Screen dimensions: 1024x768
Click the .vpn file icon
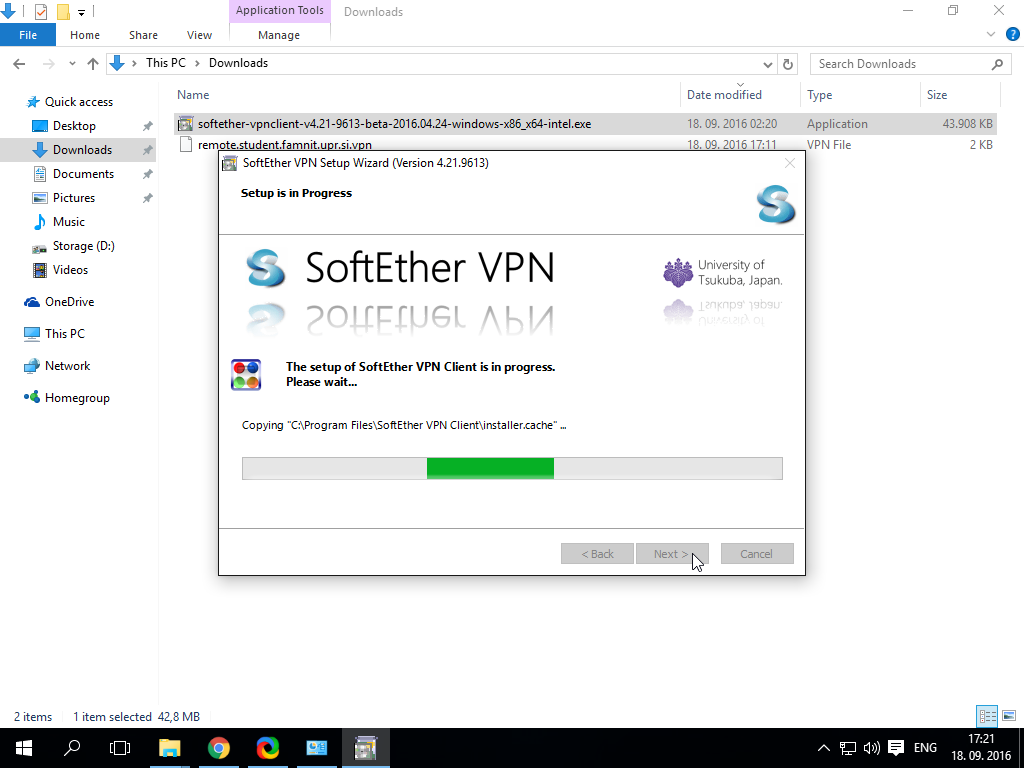tap(185, 144)
